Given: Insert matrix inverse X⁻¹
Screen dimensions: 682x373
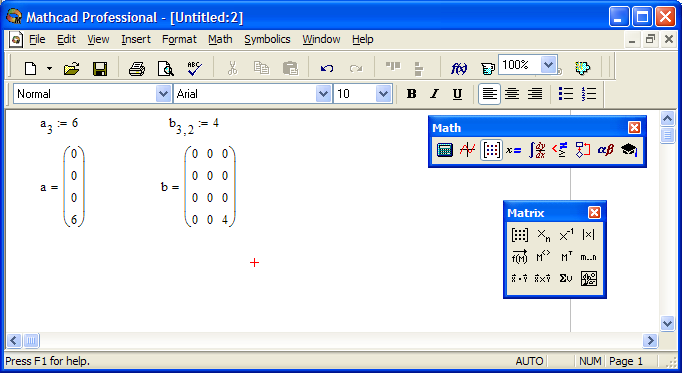Looking at the screenshot, I should (x=566, y=235).
